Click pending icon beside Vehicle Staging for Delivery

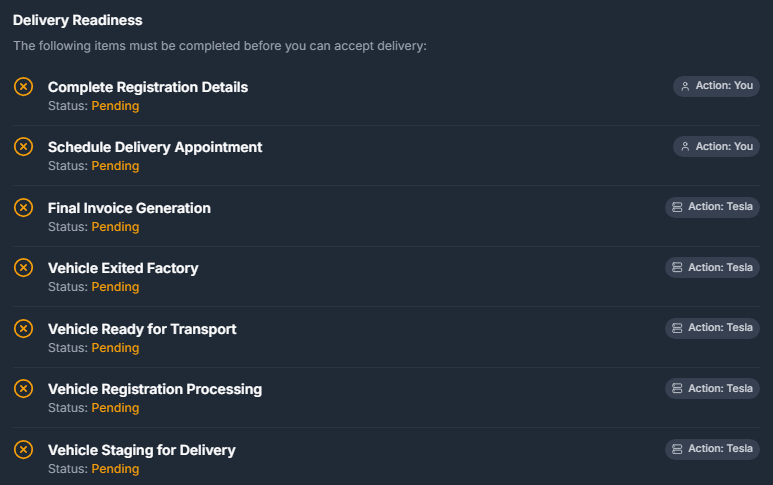click(23, 449)
